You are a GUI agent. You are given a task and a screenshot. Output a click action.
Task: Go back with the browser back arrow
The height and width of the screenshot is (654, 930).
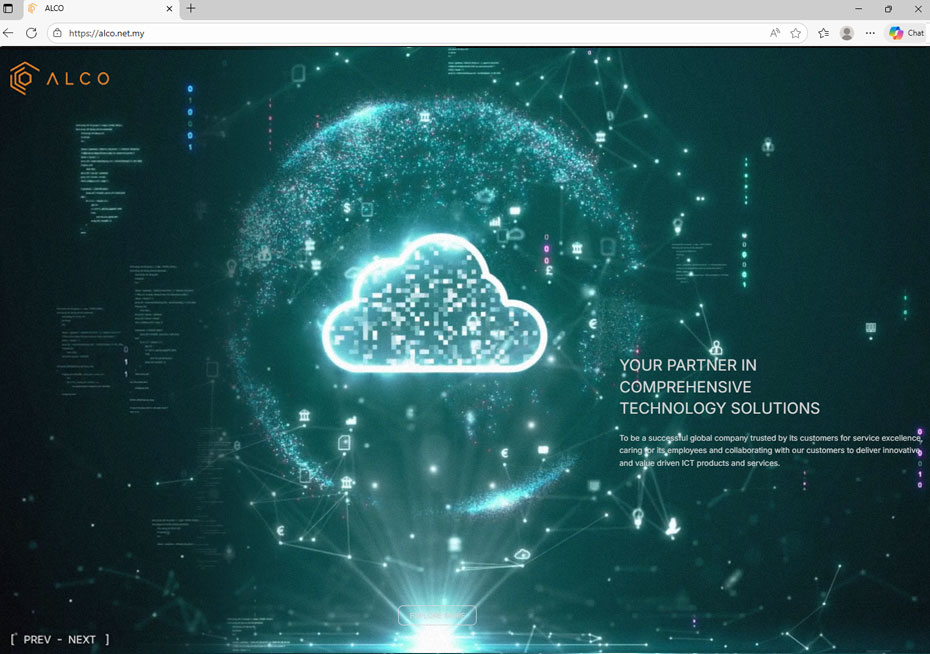click(9, 33)
